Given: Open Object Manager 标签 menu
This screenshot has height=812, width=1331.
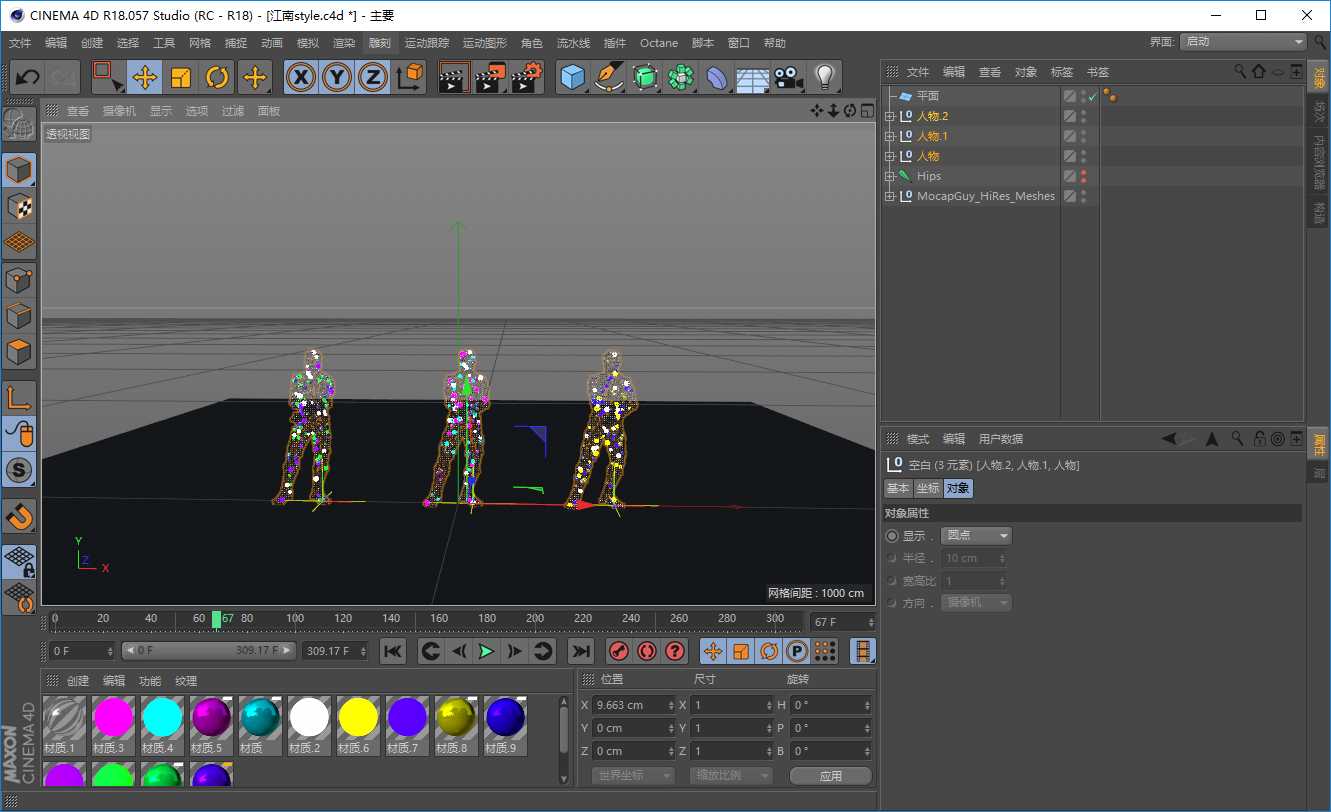Looking at the screenshot, I should (x=1062, y=72).
